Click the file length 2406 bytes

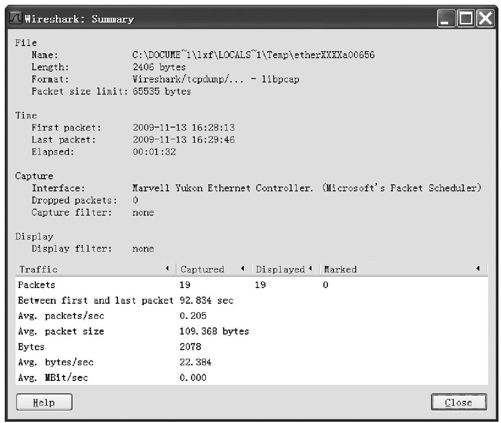(159, 67)
